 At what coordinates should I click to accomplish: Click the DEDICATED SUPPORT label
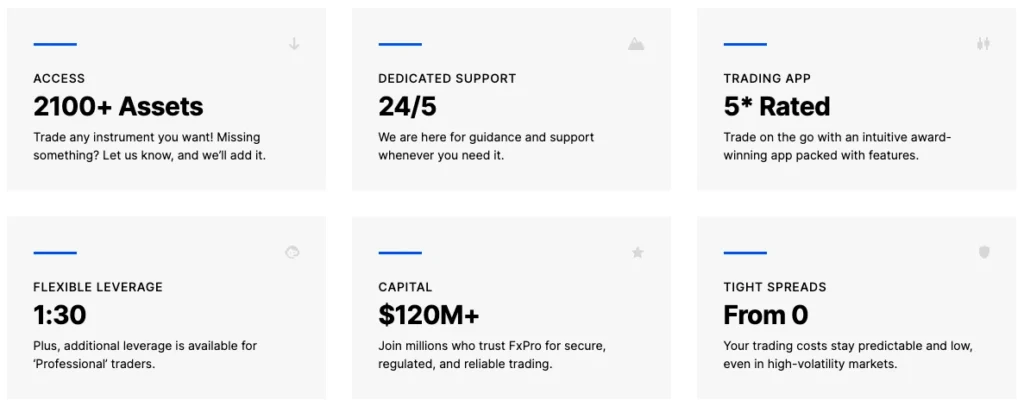pyautogui.click(x=447, y=78)
